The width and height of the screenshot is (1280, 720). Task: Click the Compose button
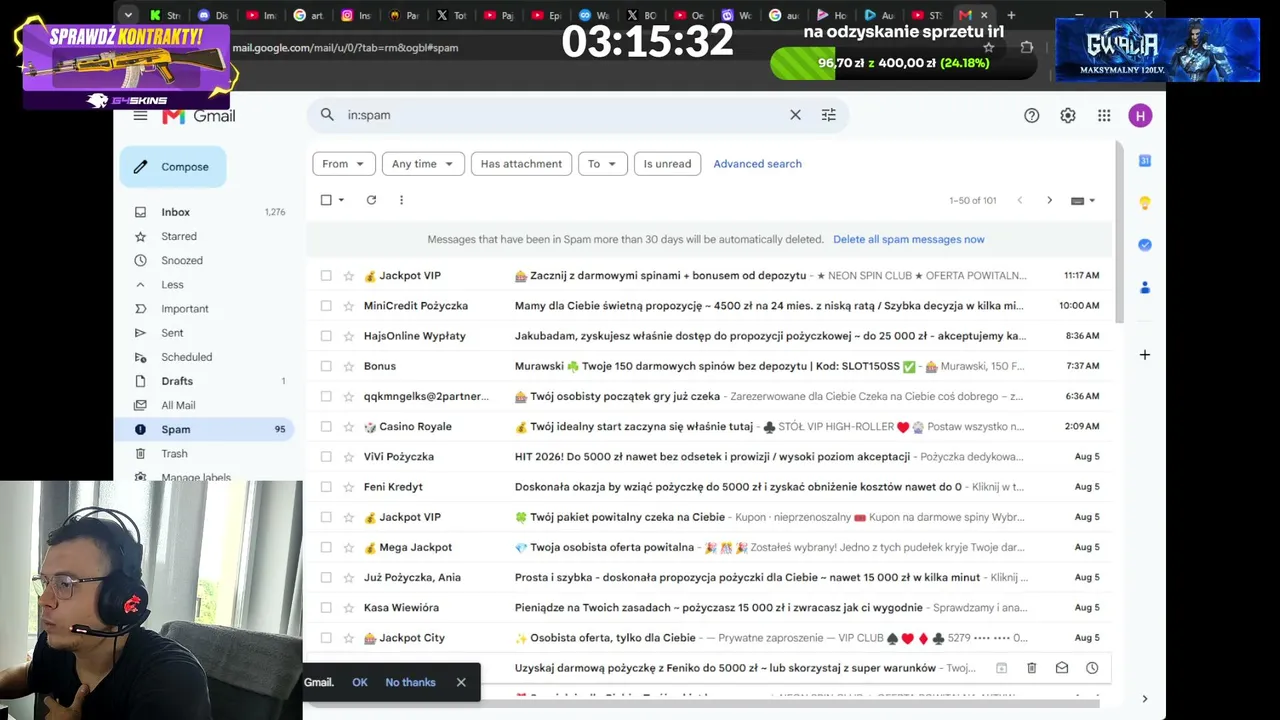pos(173,167)
